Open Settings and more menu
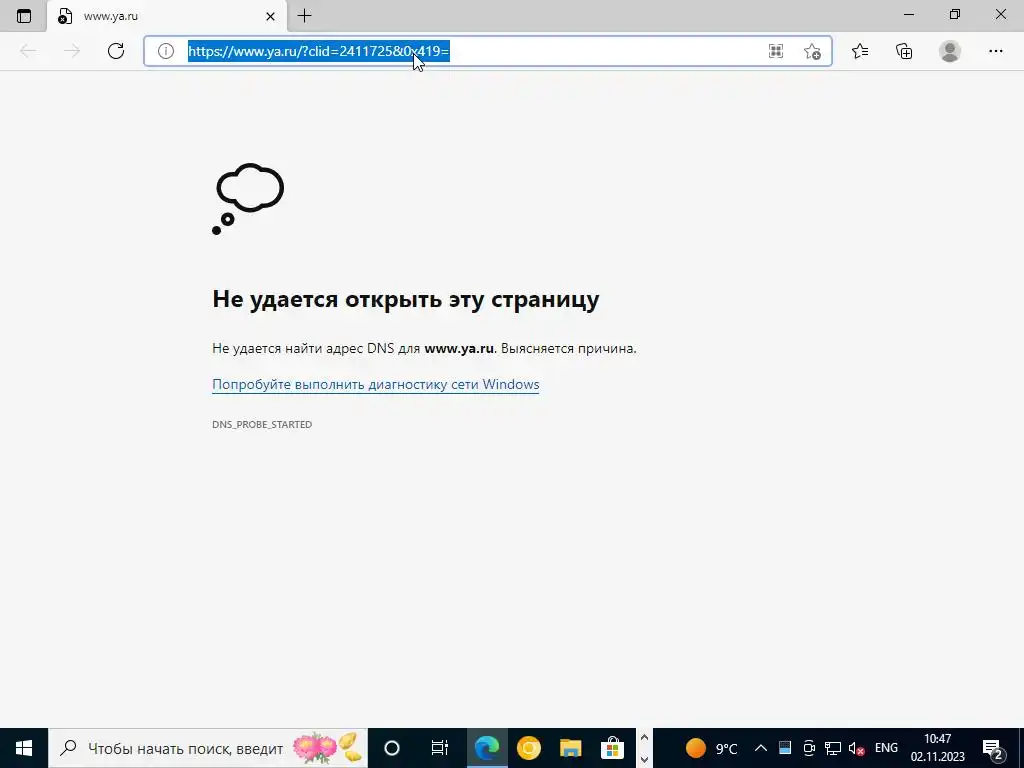This screenshot has width=1024, height=768. 995,51
